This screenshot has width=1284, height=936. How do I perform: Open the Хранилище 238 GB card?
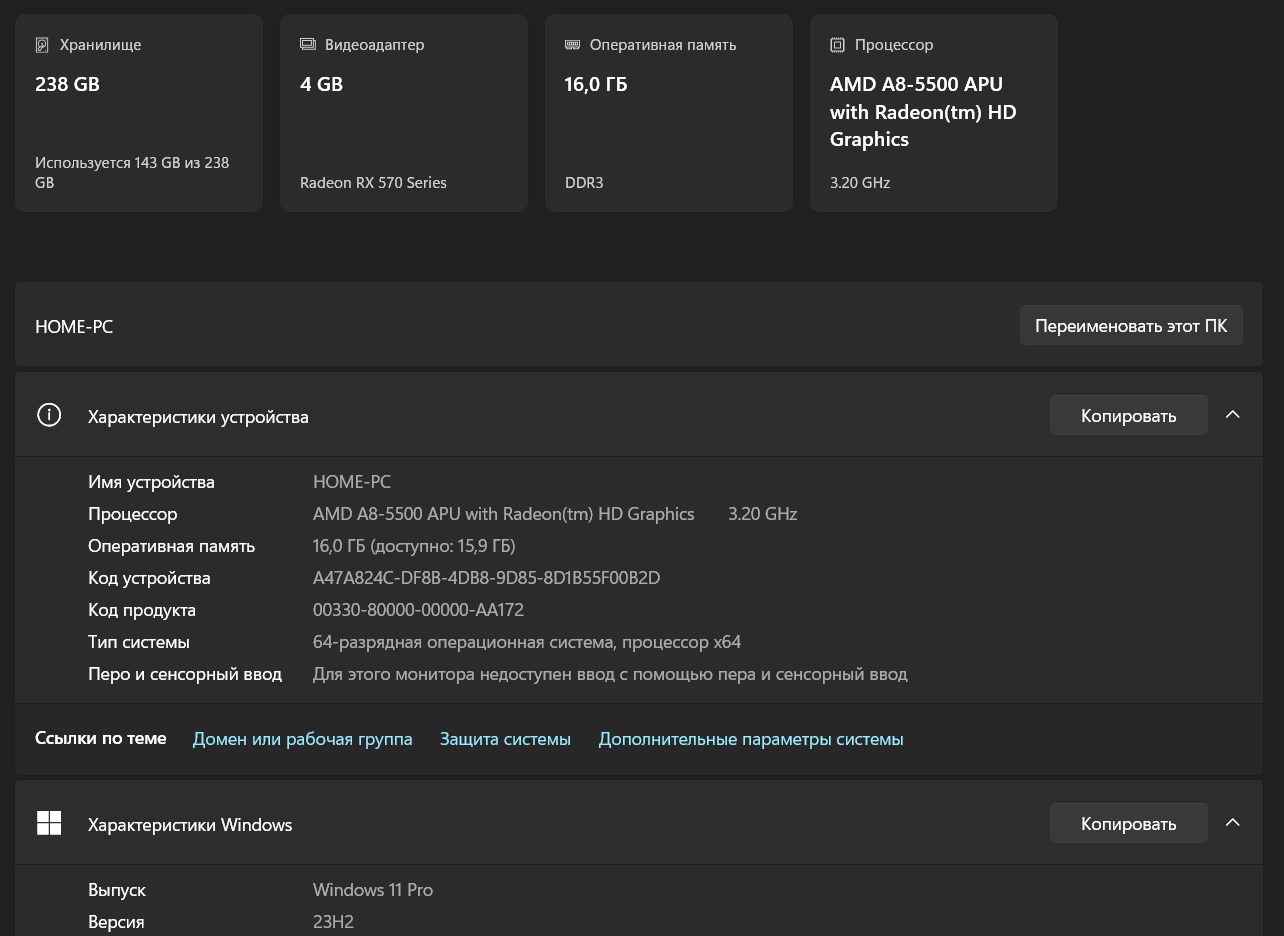[139, 113]
